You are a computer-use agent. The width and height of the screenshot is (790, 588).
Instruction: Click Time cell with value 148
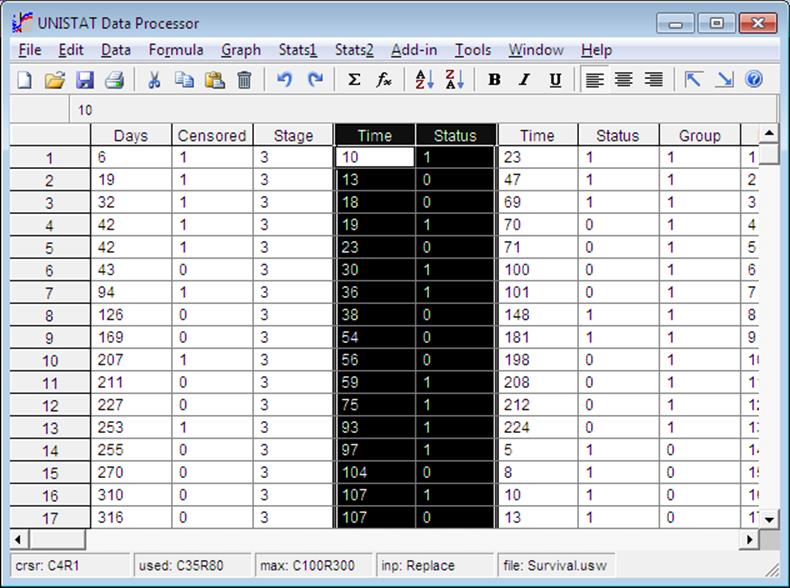pos(538,315)
